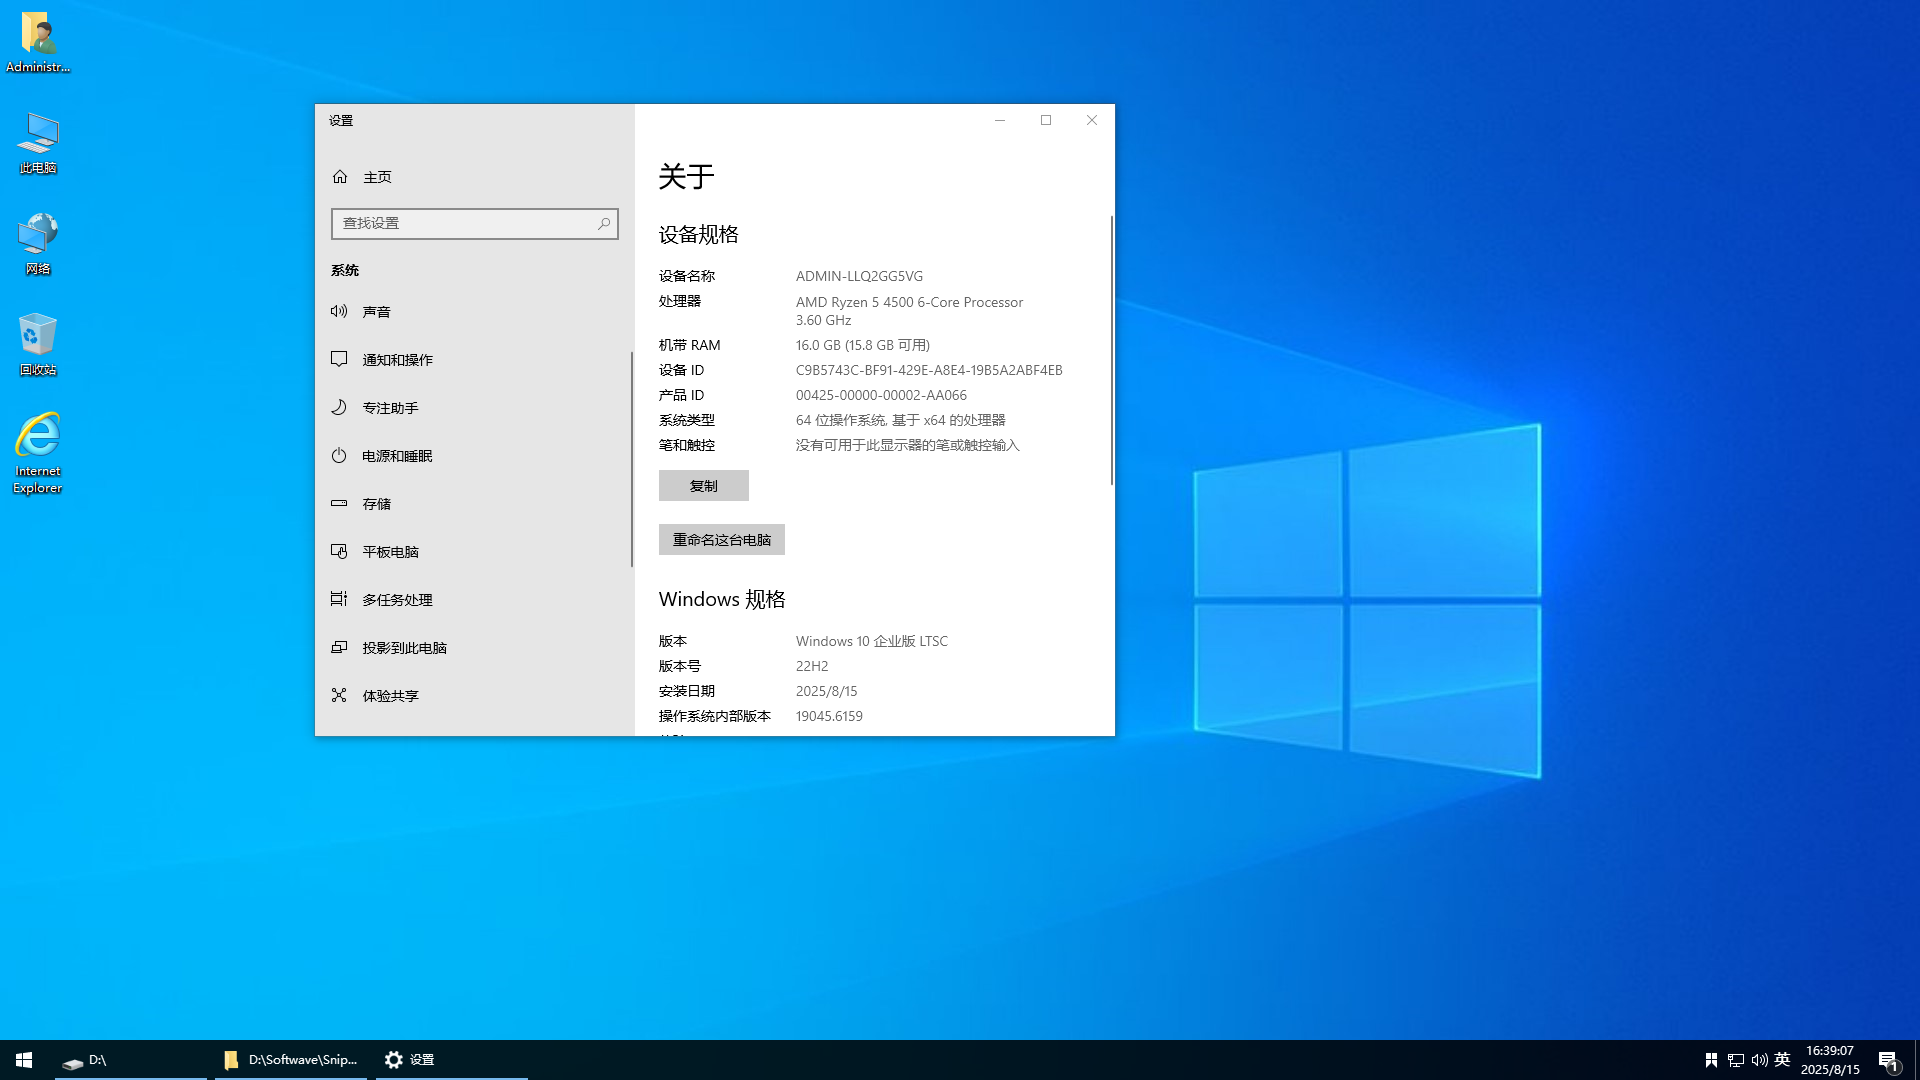This screenshot has width=1920, height=1080.
Task: Click the 重命名这台电脑 button
Action: point(721,539)
